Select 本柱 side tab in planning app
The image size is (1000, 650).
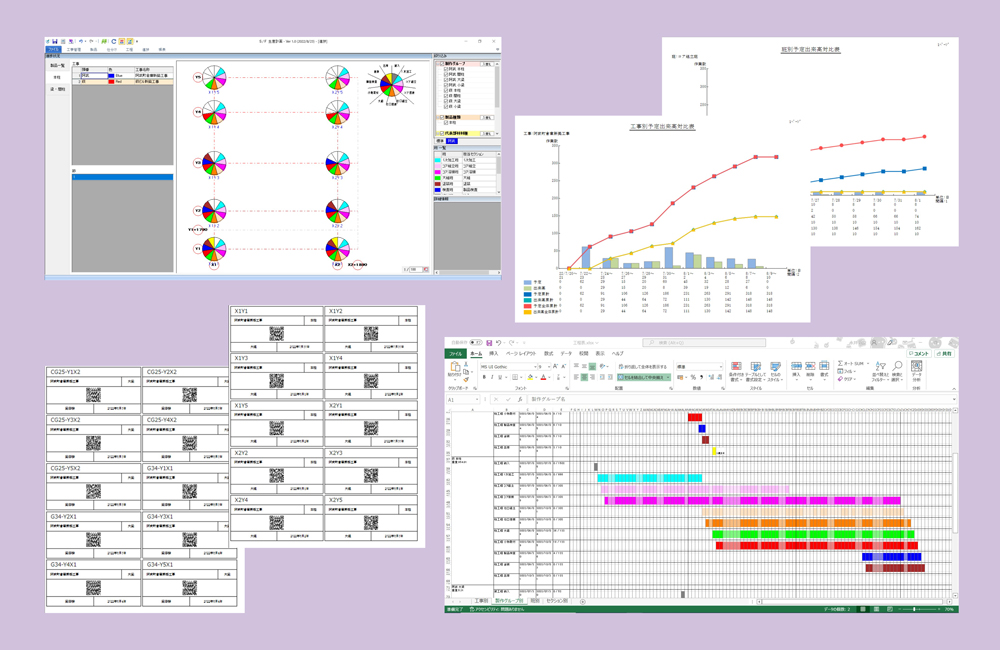57,77
